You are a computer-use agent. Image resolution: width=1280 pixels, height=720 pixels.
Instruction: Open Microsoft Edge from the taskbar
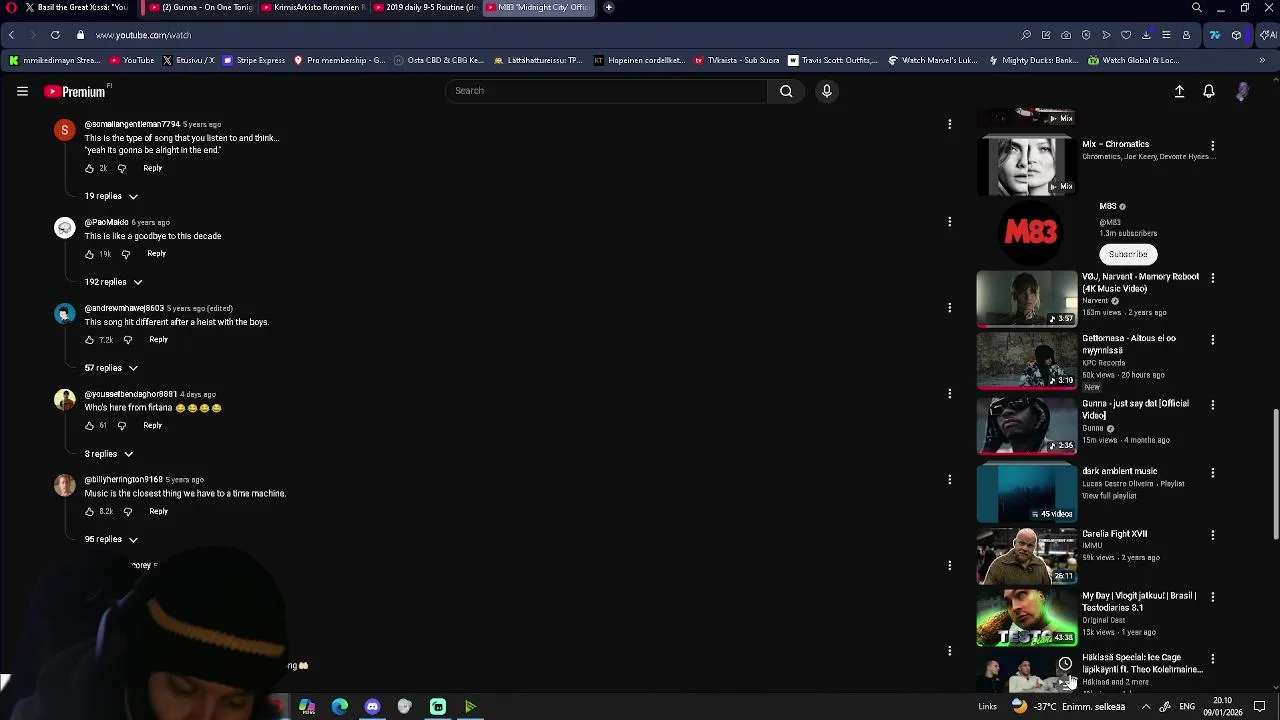click(x=340, y=707)
